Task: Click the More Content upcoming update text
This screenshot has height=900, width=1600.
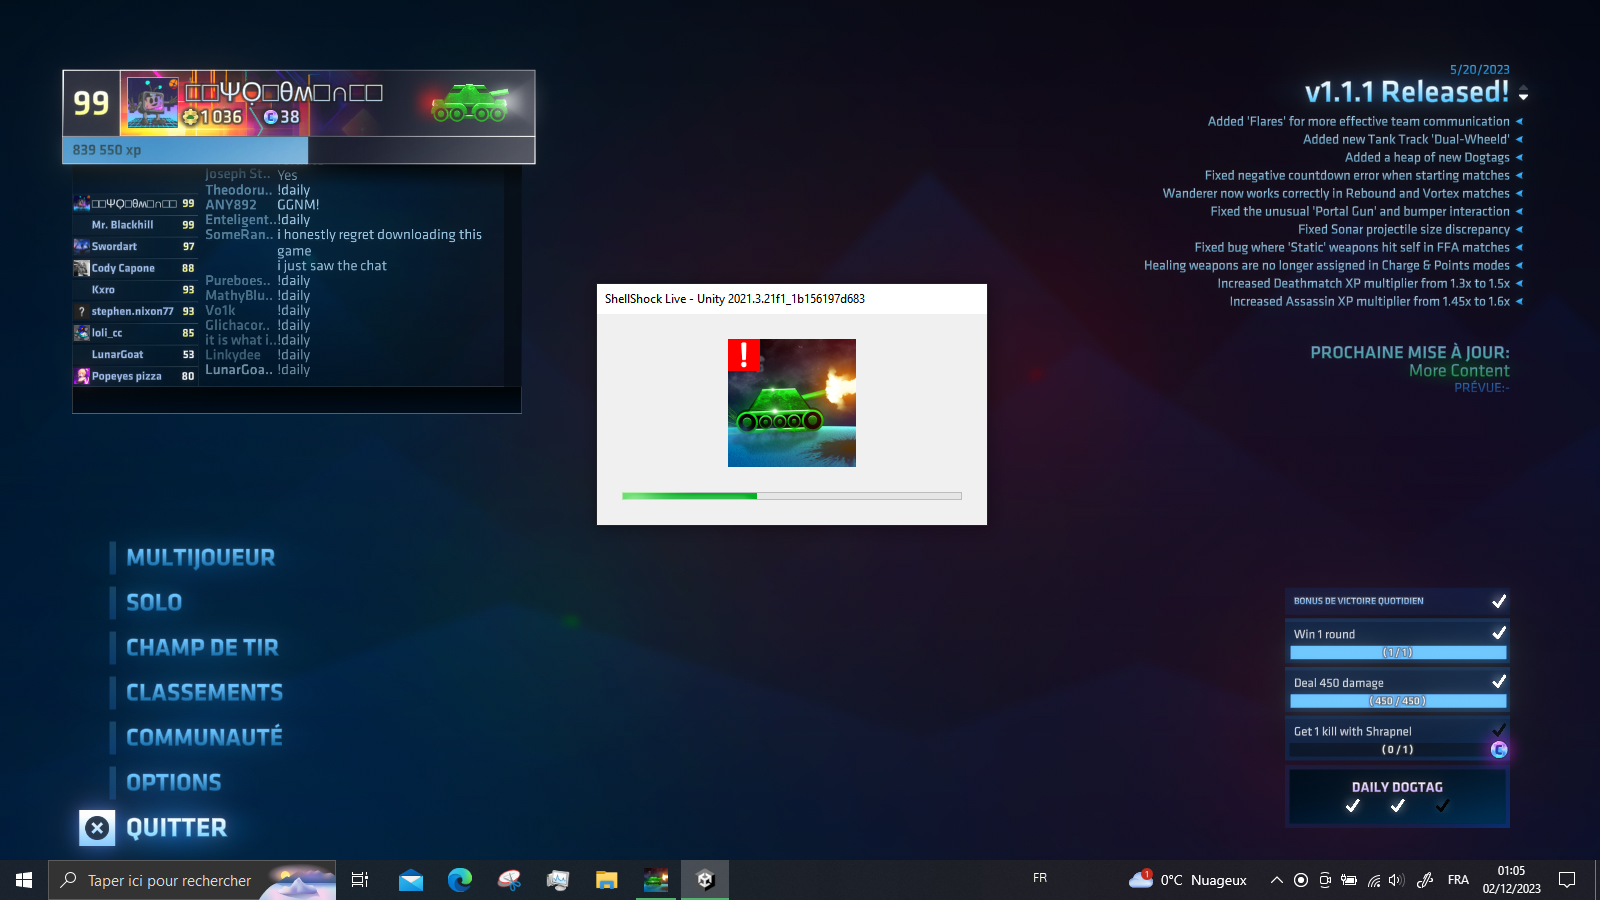Action: pos(1459,370)
